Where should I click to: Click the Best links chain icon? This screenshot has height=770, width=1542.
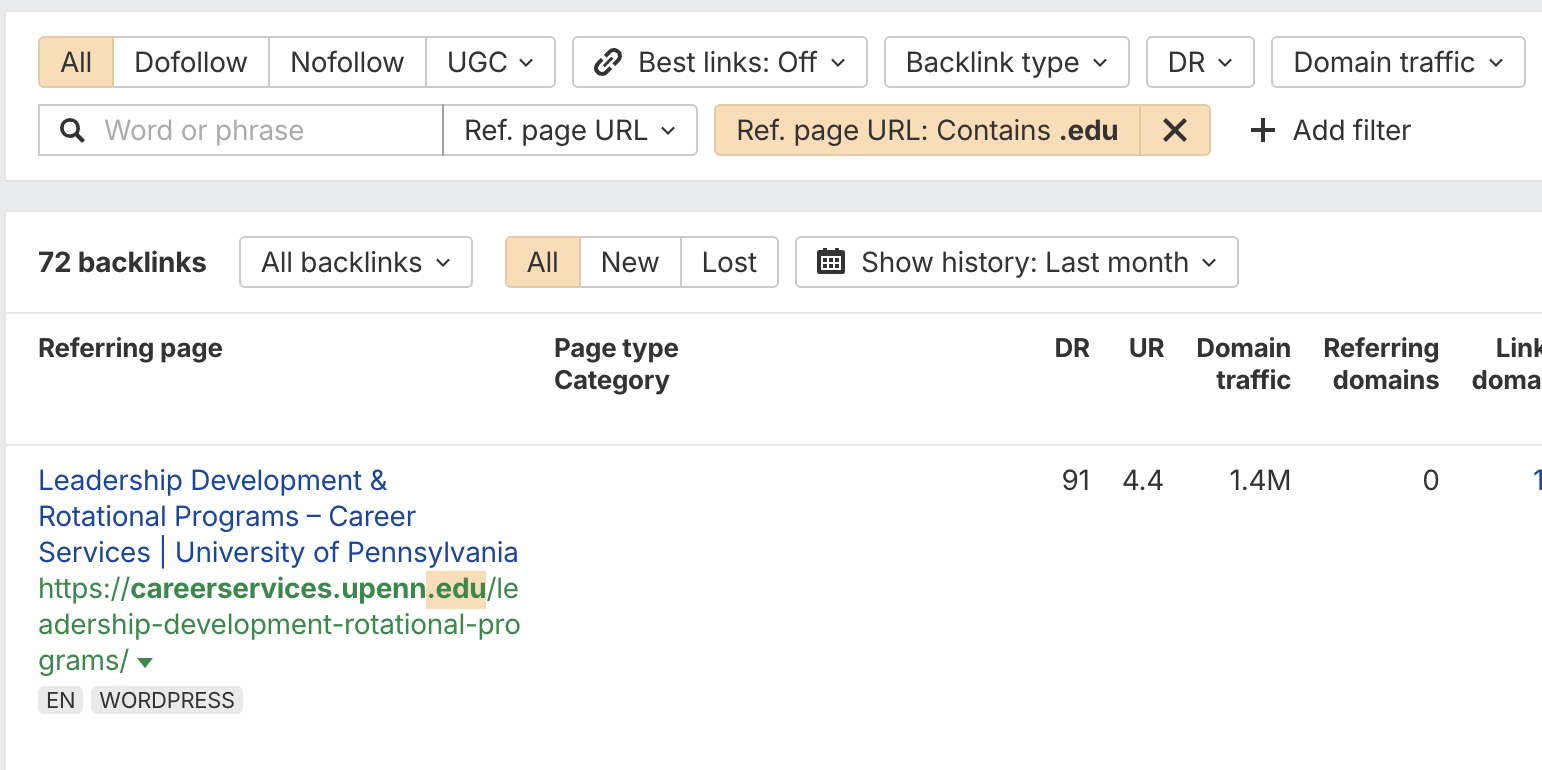607,63
